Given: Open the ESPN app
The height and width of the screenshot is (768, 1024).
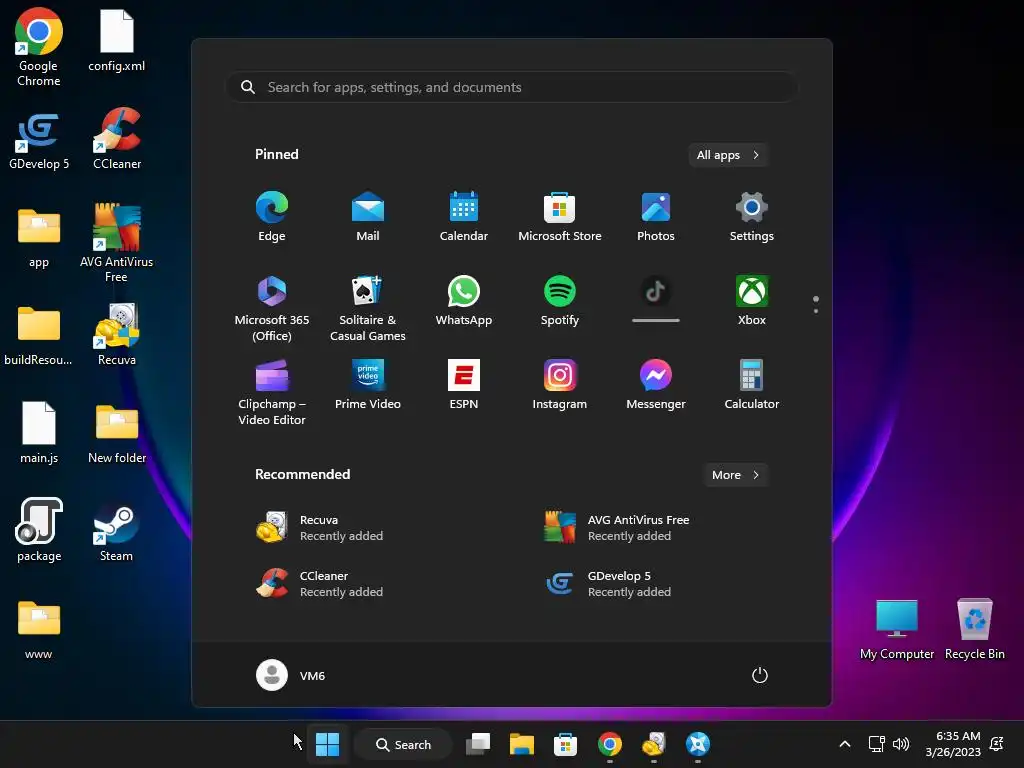Looking at the screenshot, I should [464, 385].
